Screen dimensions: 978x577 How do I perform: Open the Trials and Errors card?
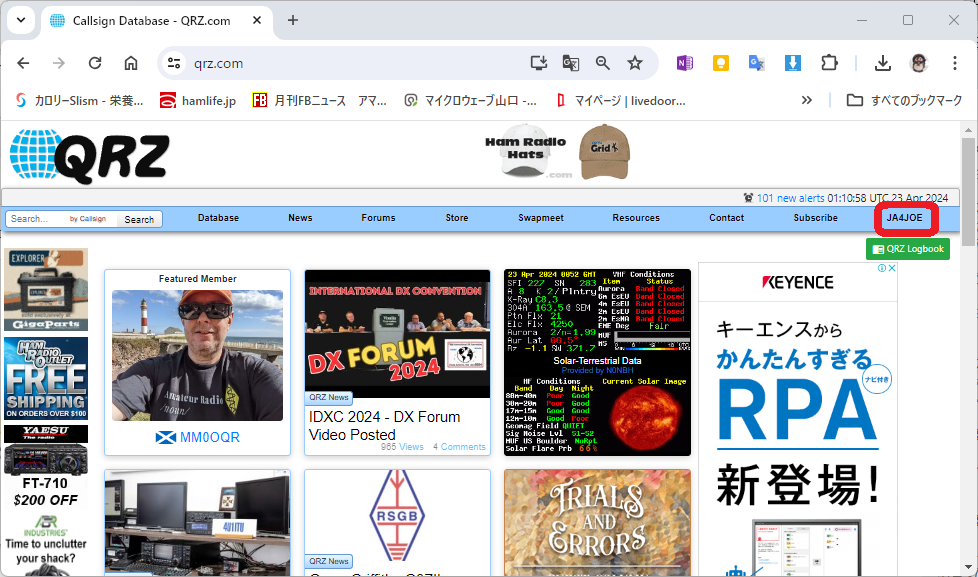598,523
